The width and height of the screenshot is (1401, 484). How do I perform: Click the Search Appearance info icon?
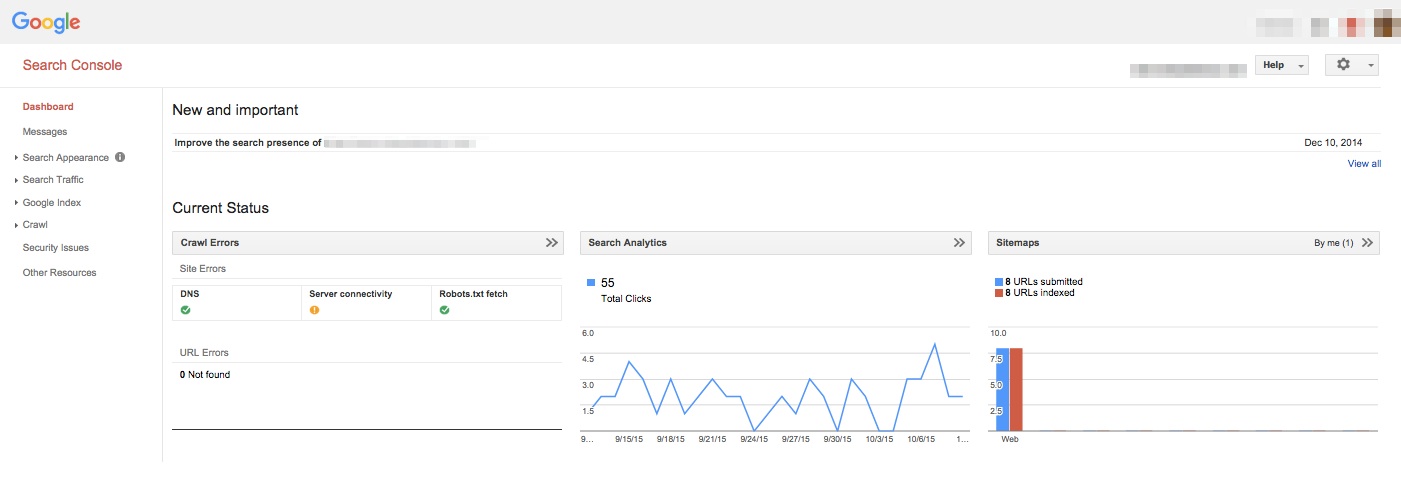click(120, 157)
